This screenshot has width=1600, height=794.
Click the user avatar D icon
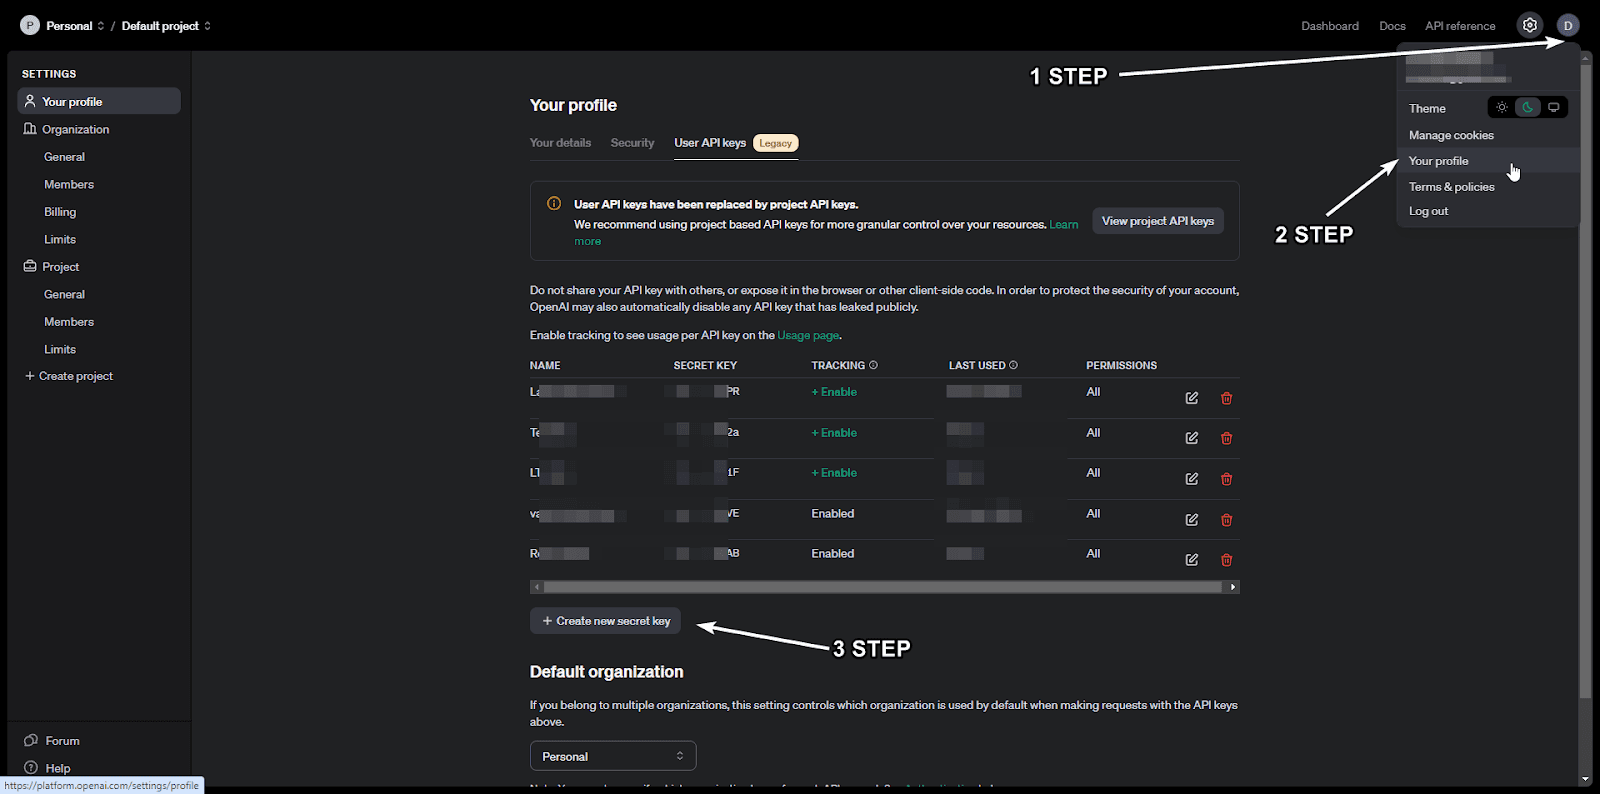[1567, 25]
